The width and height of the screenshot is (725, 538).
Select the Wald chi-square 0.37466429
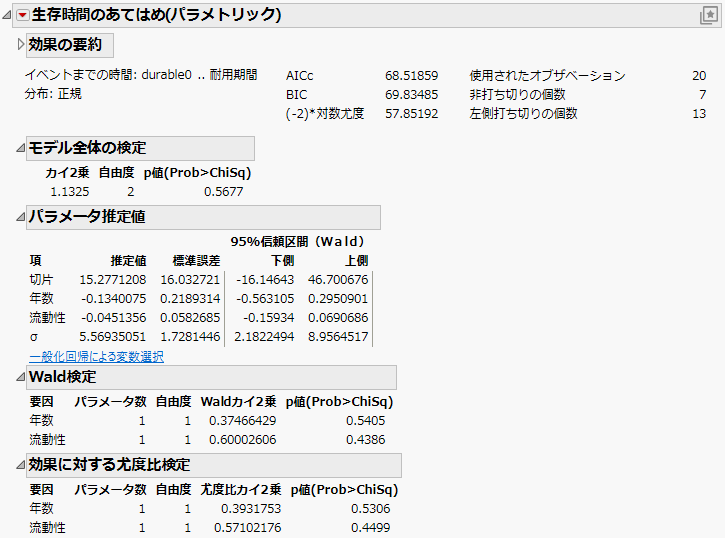click(x=242, y=421)
